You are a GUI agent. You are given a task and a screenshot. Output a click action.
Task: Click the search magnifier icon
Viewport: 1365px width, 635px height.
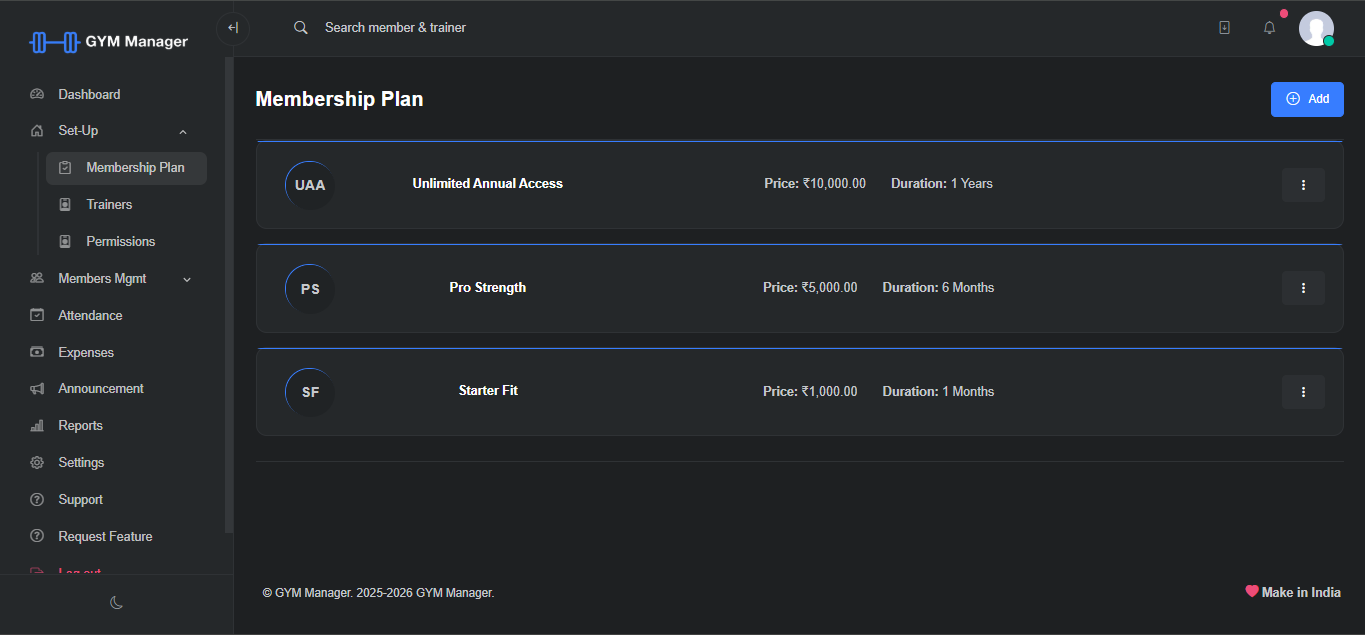300,28
